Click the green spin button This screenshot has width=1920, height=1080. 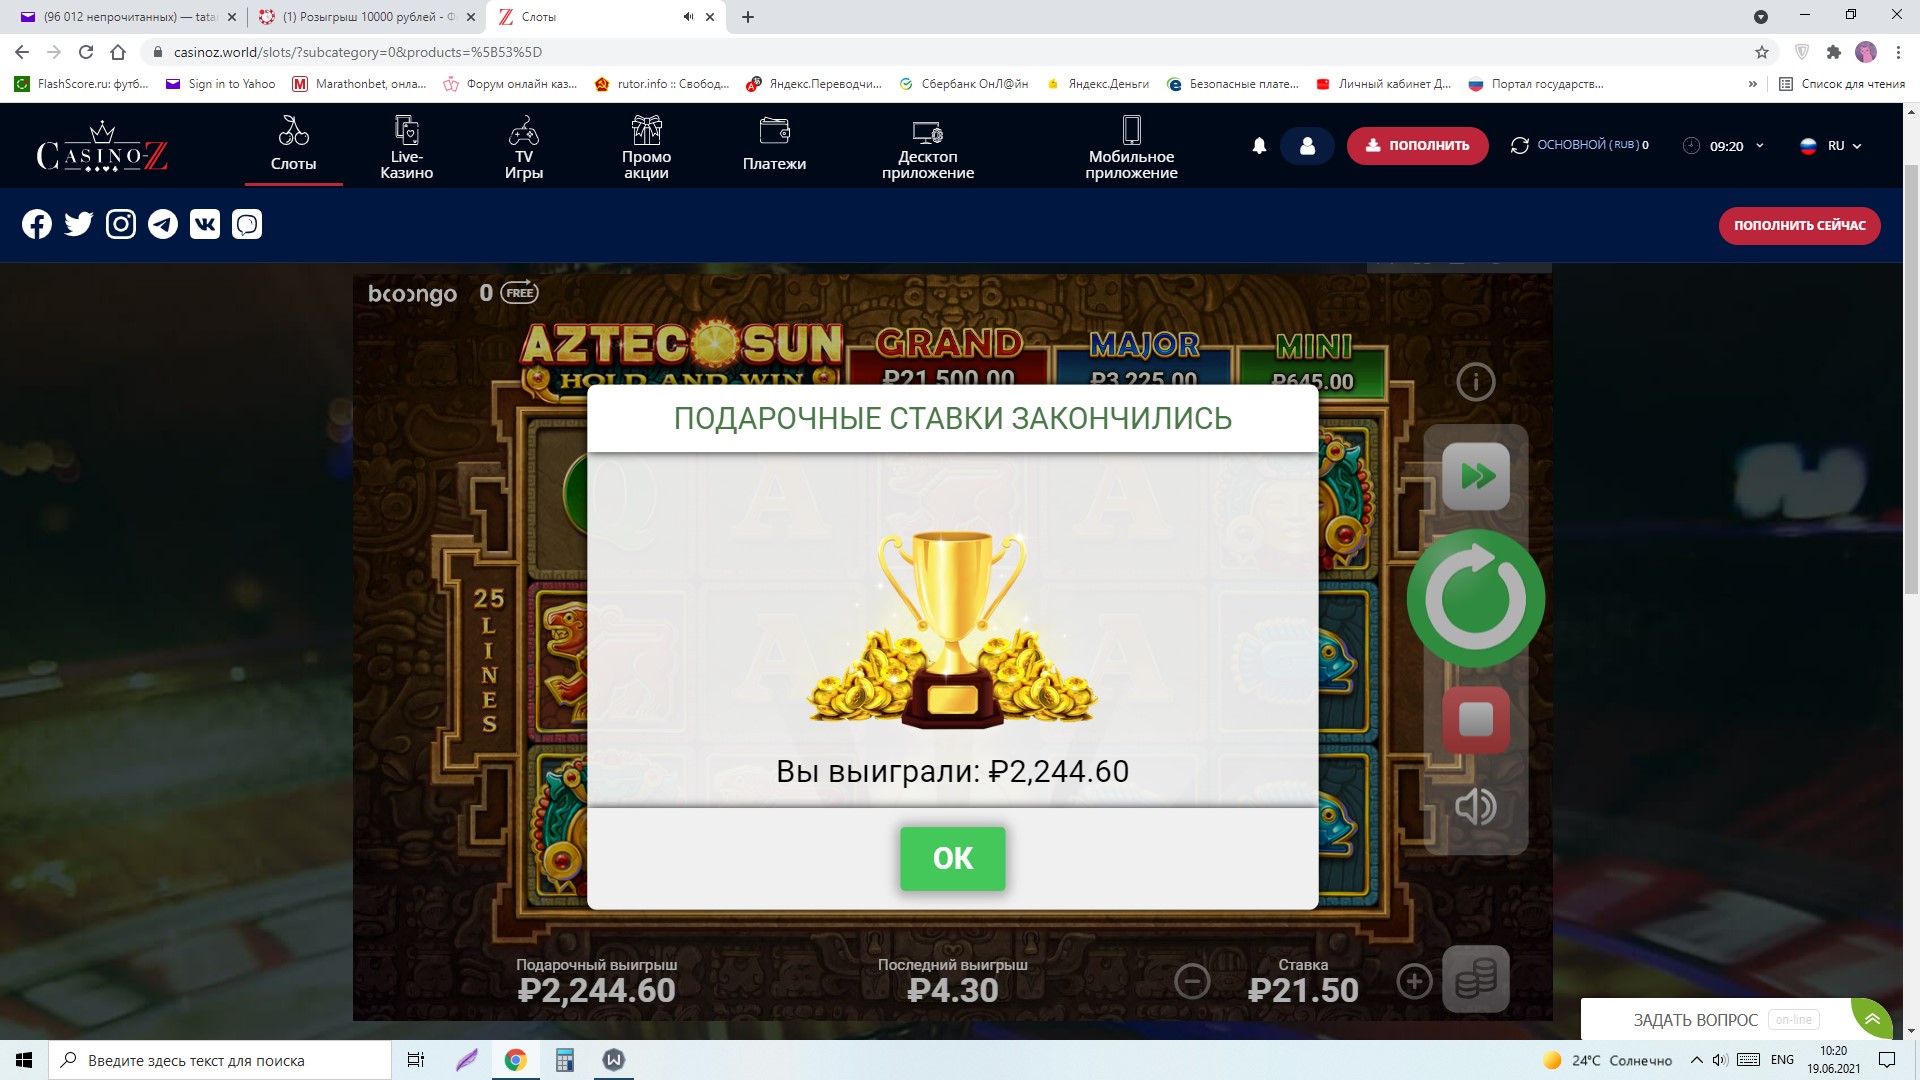click(1476, 598)
